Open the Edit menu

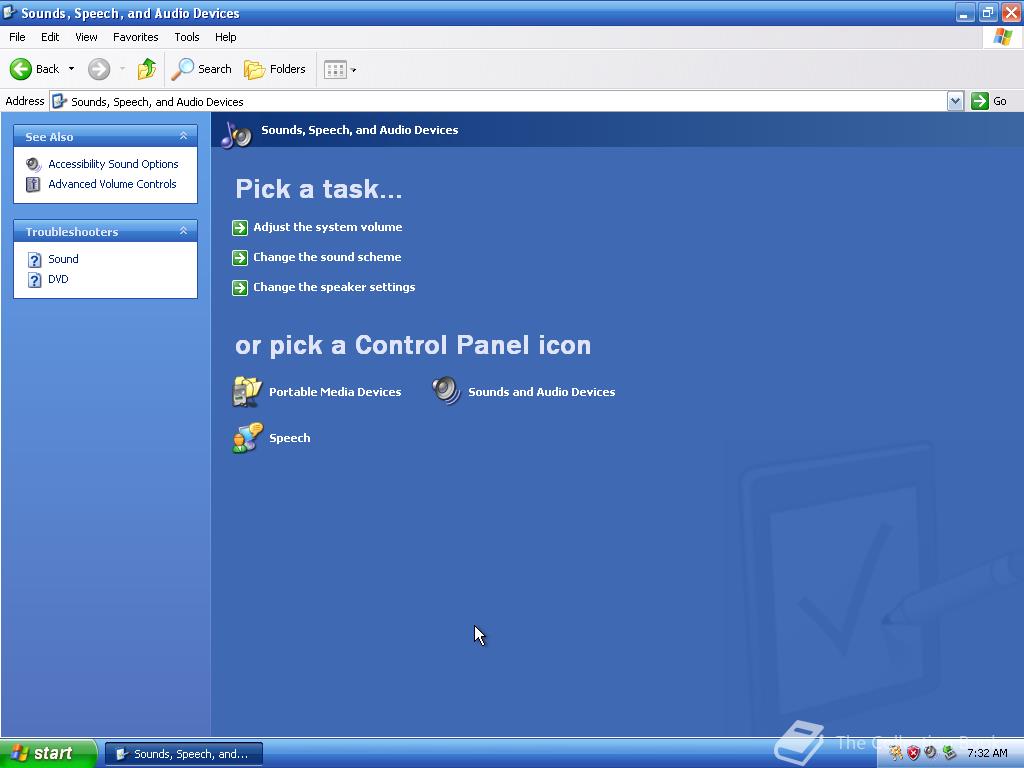coord(50,37)
